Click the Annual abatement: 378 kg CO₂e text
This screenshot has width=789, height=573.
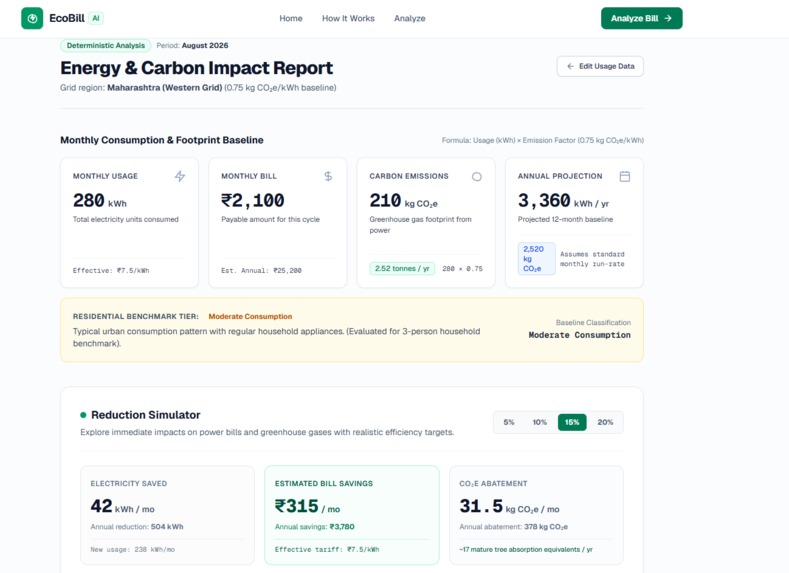pos(513,527)
